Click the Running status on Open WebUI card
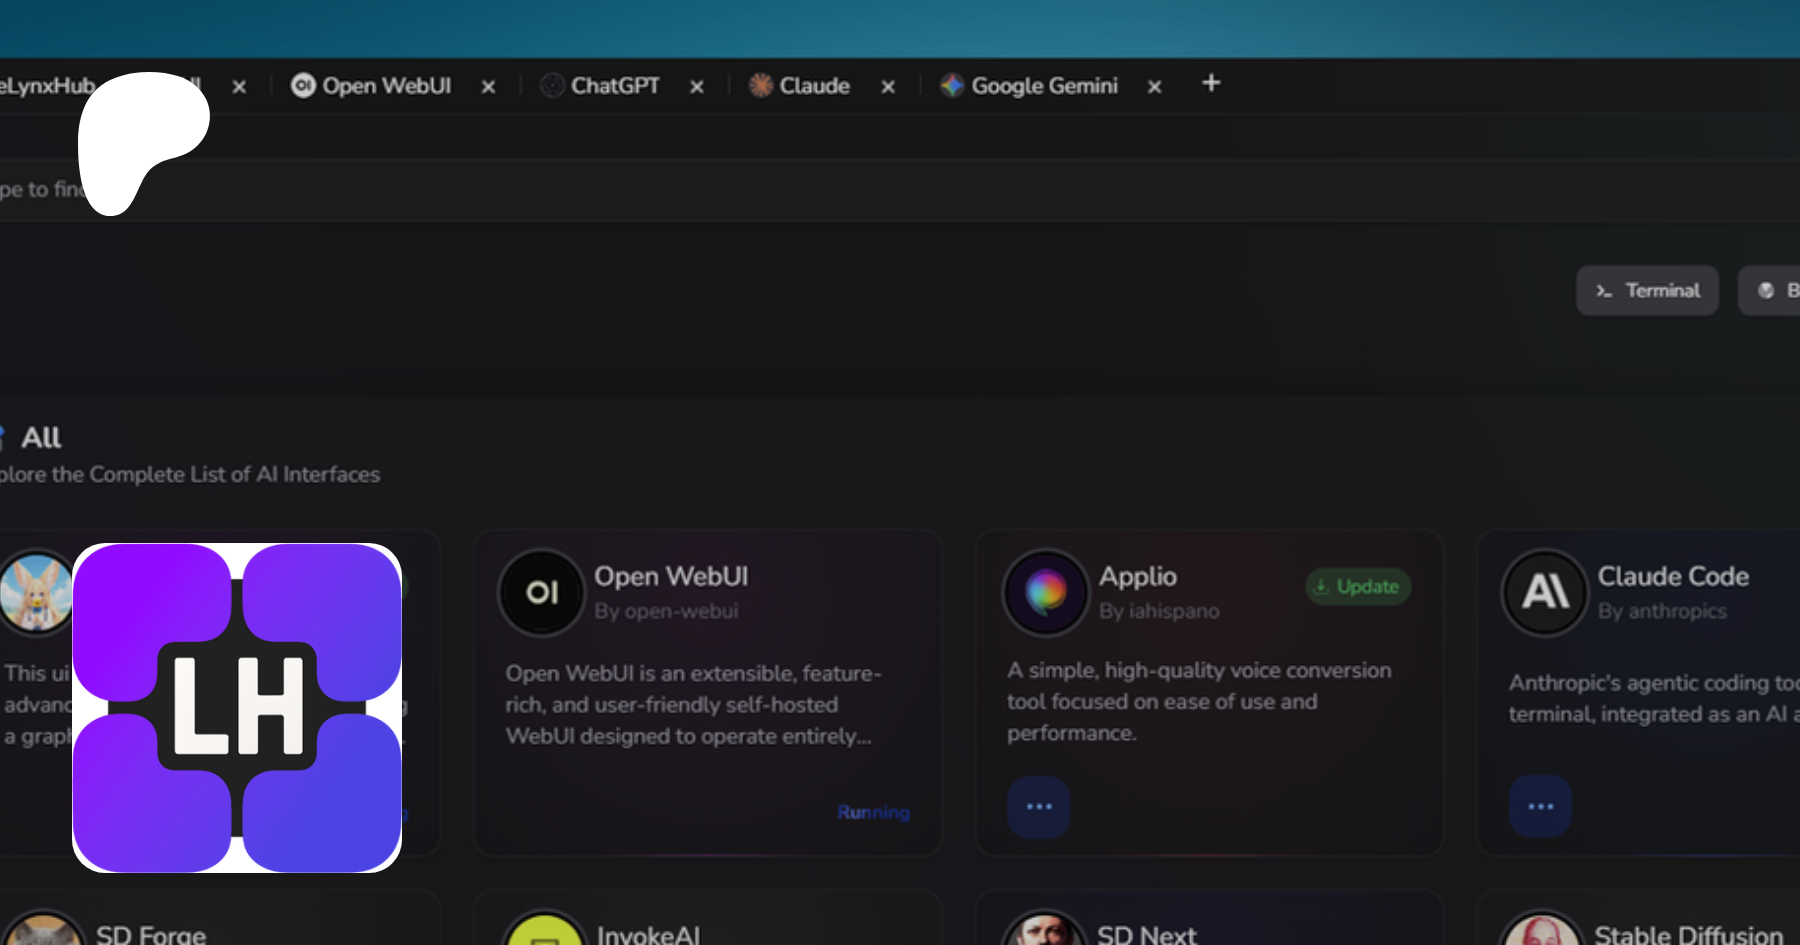This screenshot has width=1800, height=945. click(873, 813)
